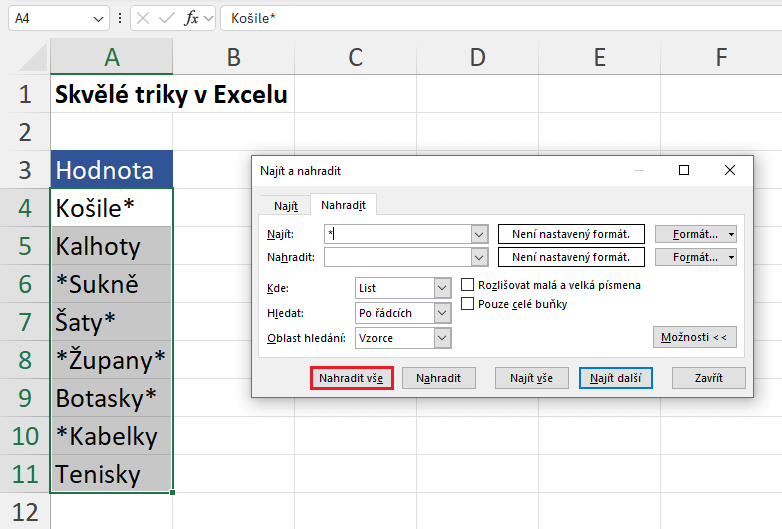Select column header B
The height and width of the screenshot is (529, 782).
click(233, 58)
